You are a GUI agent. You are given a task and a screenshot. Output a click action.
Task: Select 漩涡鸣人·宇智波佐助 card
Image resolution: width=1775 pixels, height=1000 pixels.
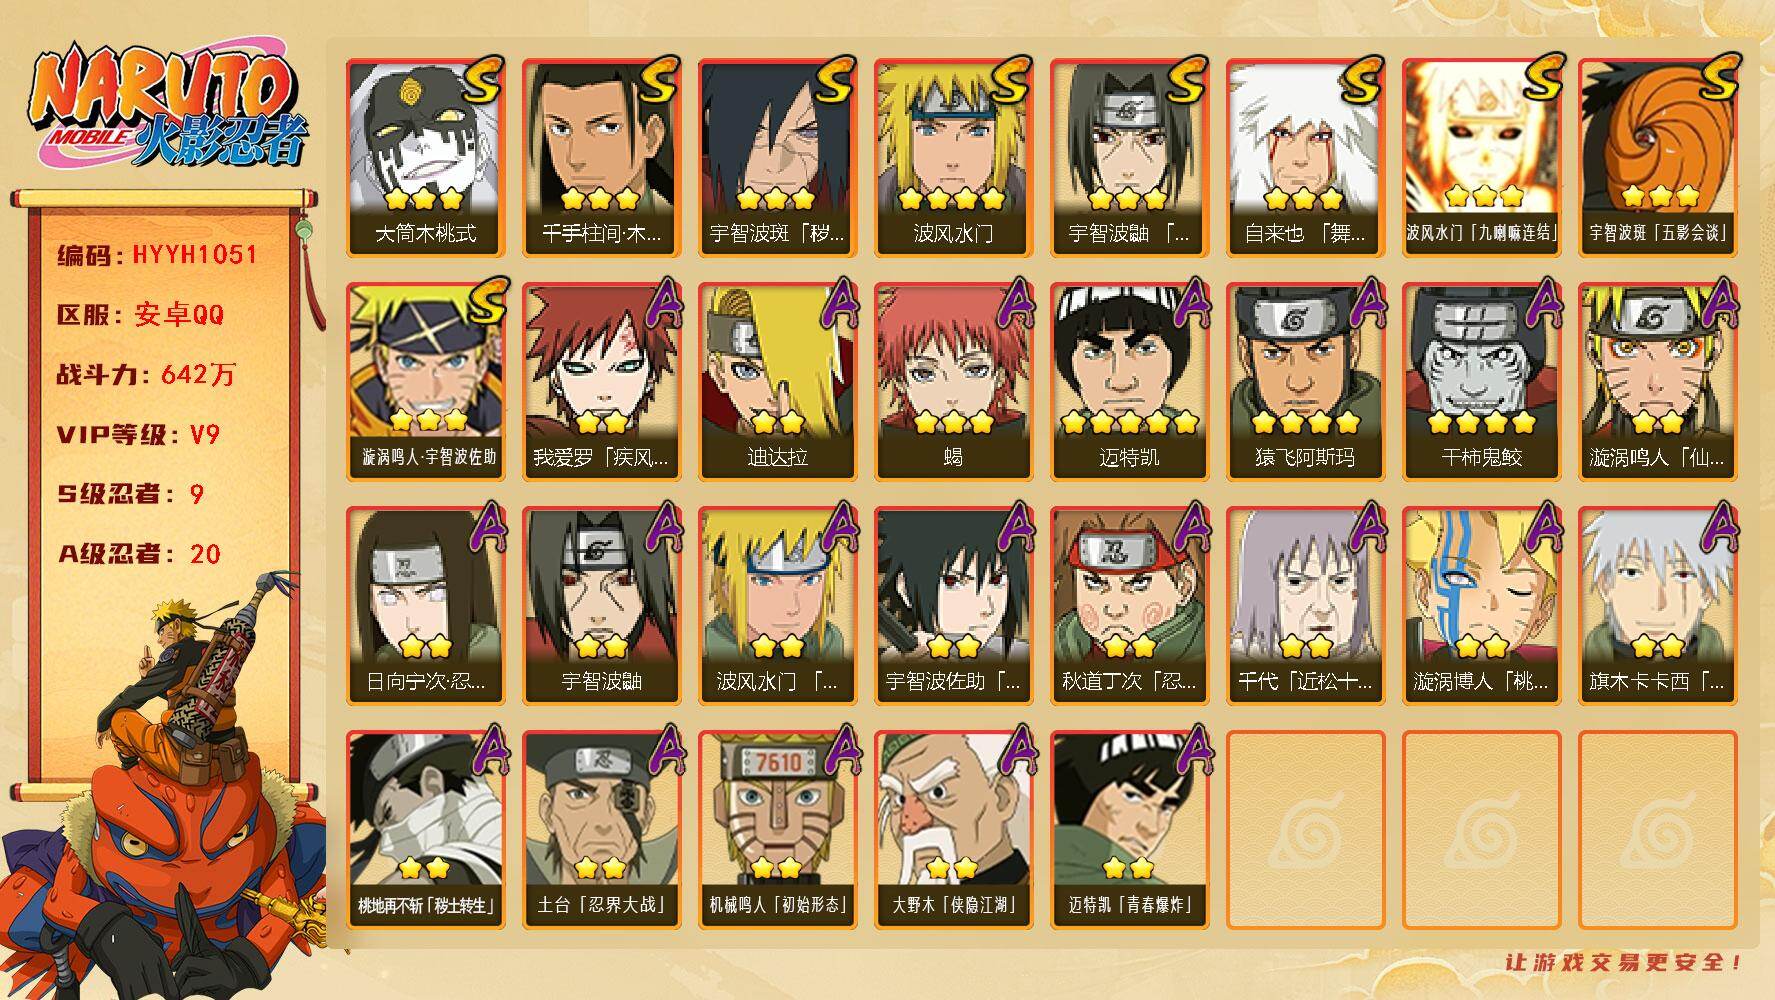point(425,382)
